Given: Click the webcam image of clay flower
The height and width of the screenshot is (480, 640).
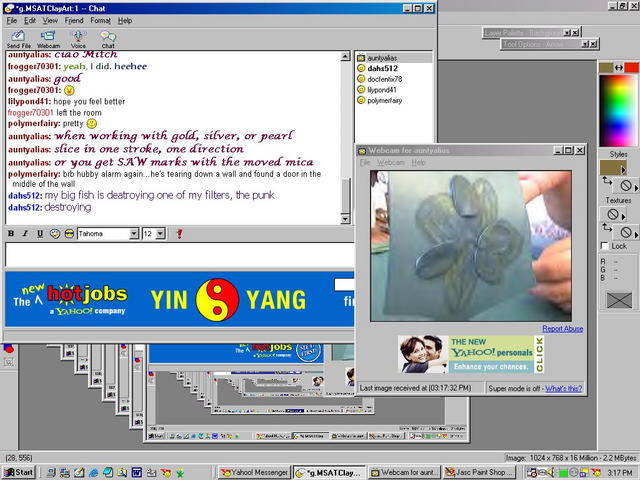Looking at the screenshot, I should (471, 246).
